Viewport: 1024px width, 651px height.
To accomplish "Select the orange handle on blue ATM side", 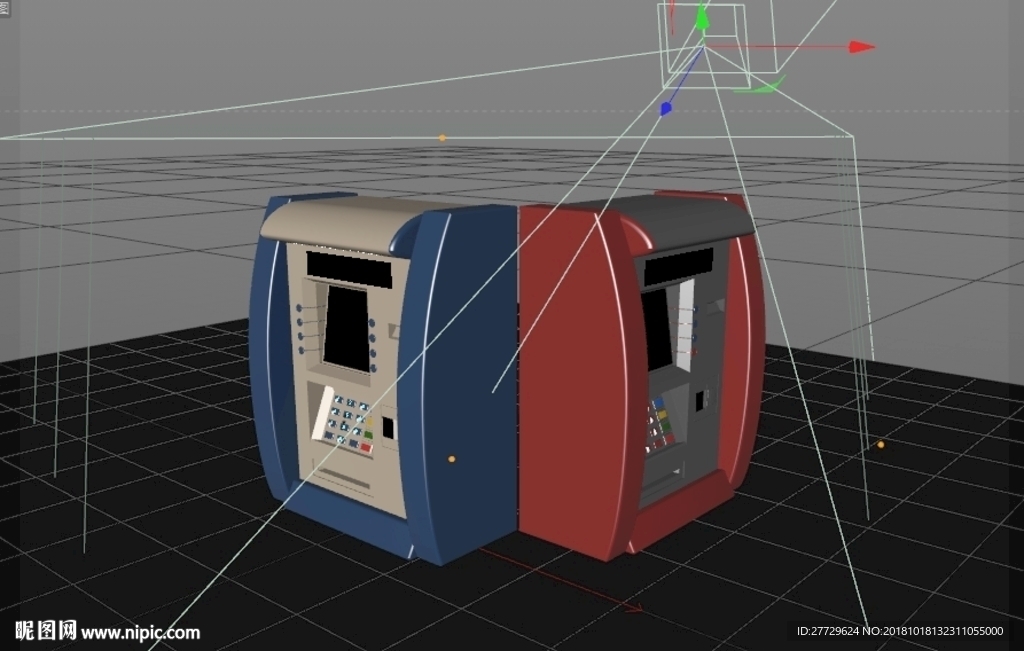I will 451,459.
